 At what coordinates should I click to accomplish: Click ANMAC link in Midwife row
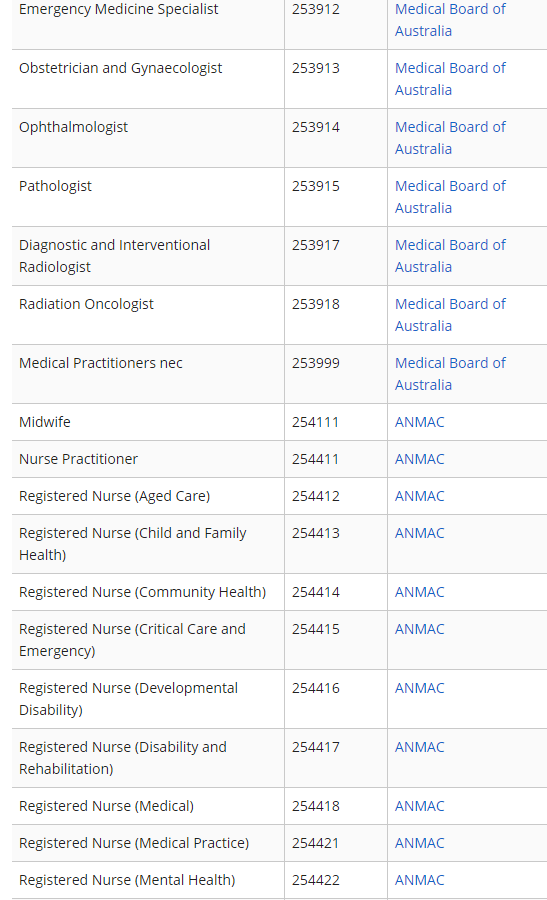[420, 422]
